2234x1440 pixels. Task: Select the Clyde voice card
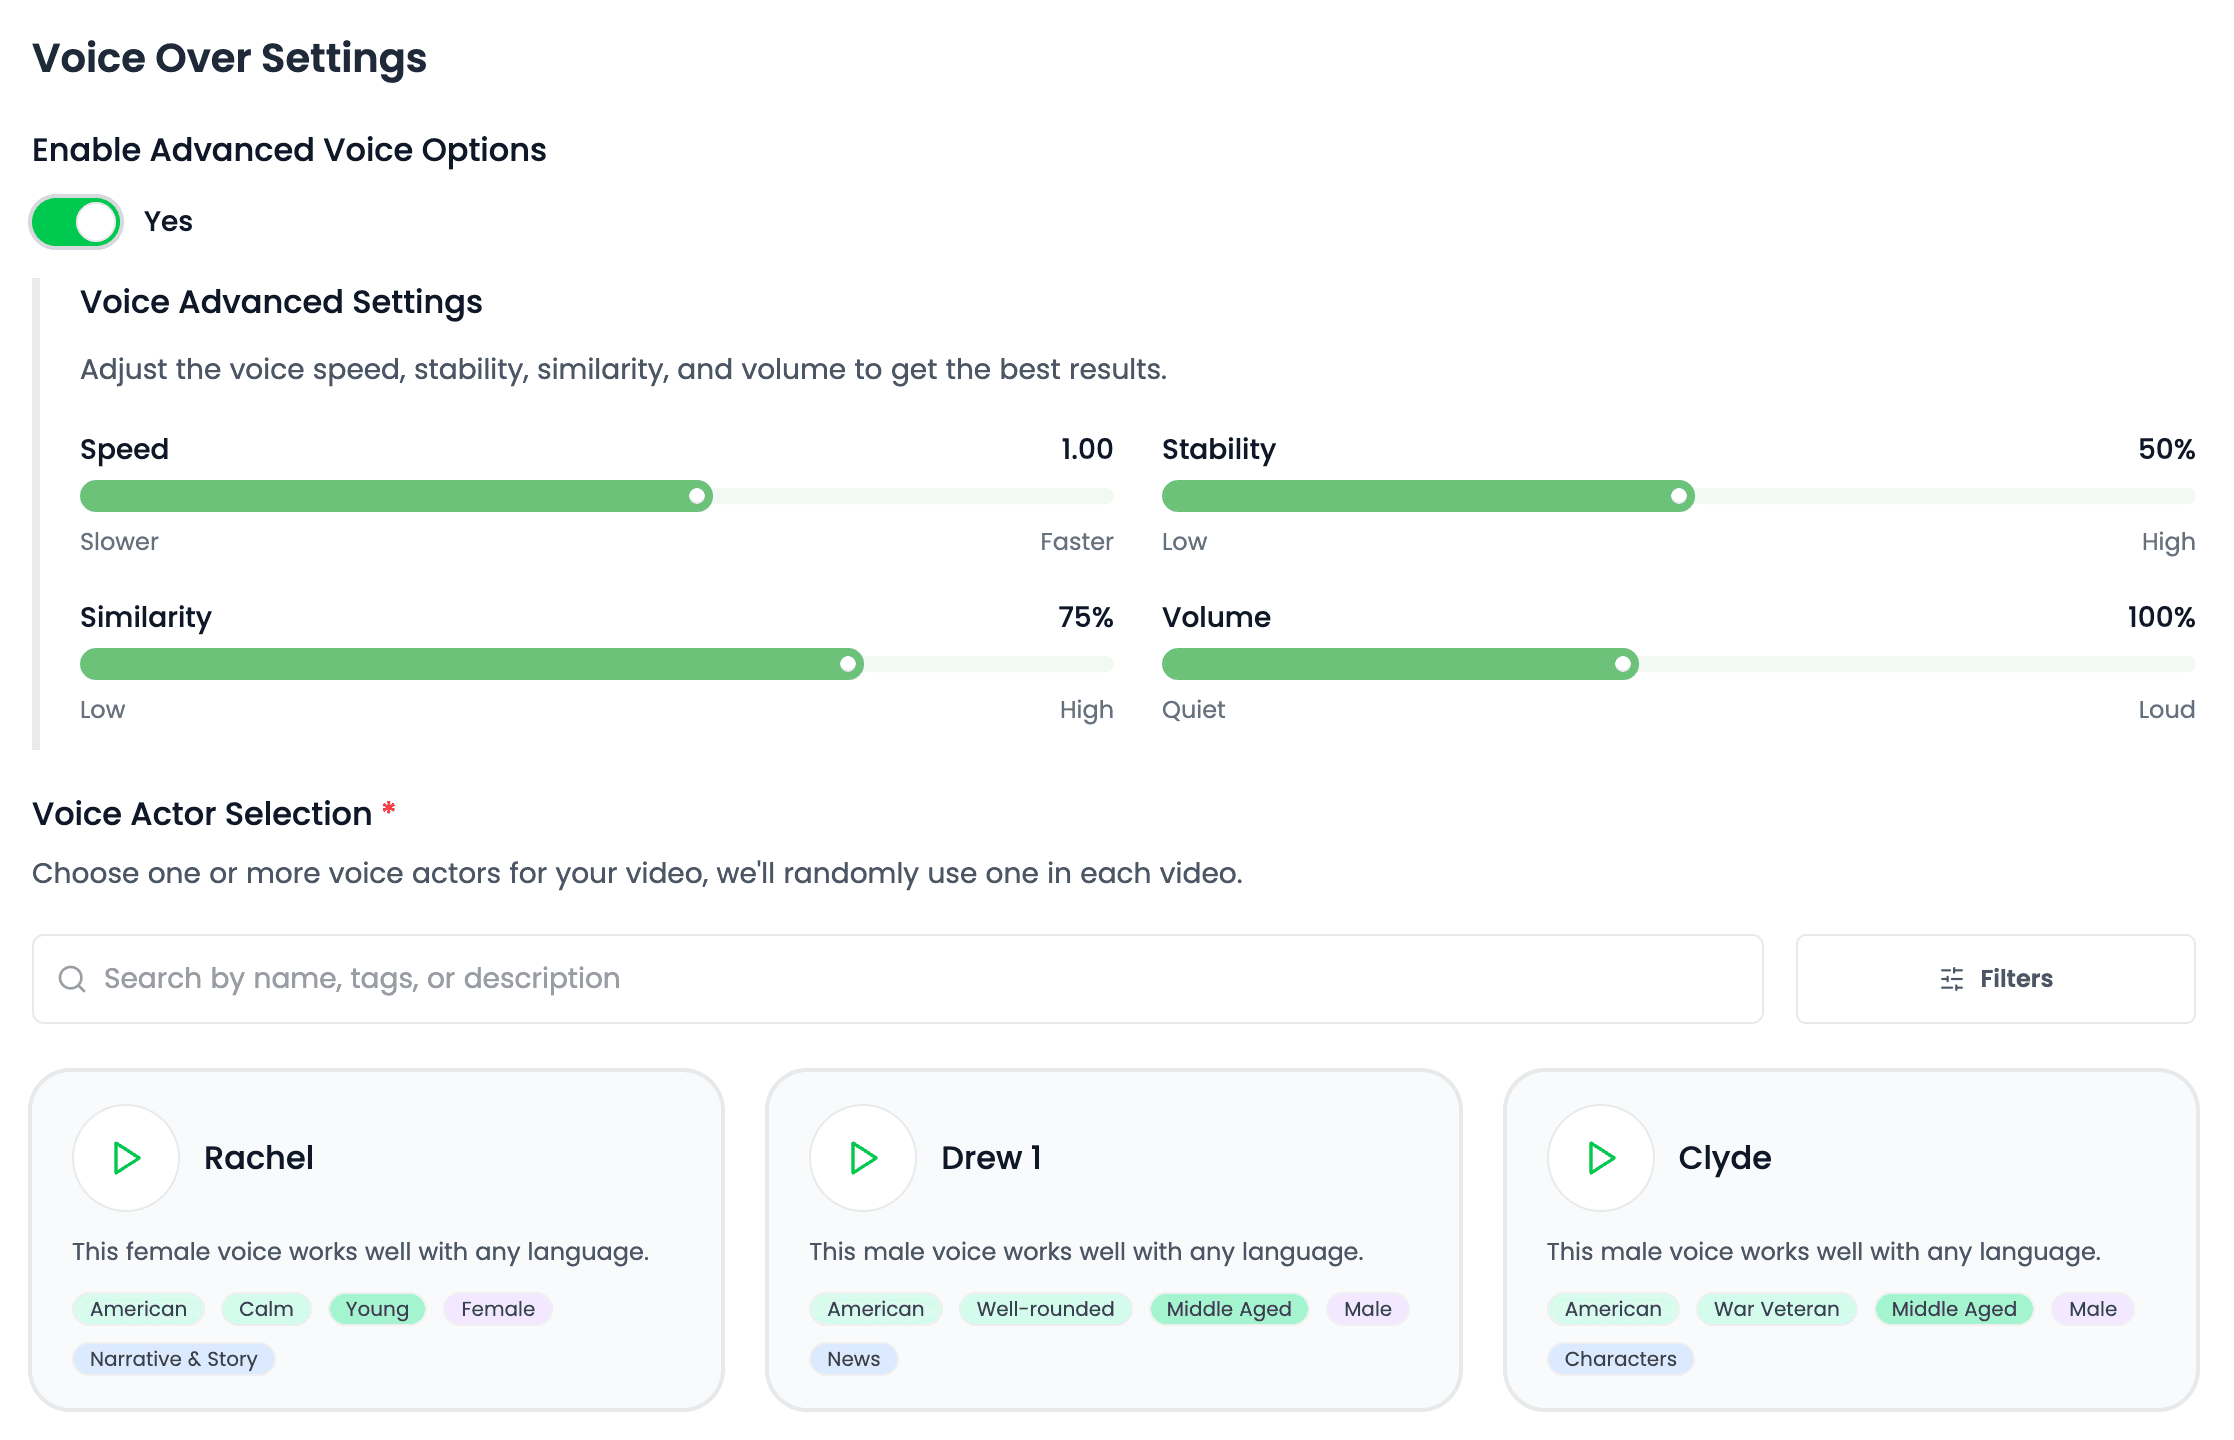click(1851, 1240)
